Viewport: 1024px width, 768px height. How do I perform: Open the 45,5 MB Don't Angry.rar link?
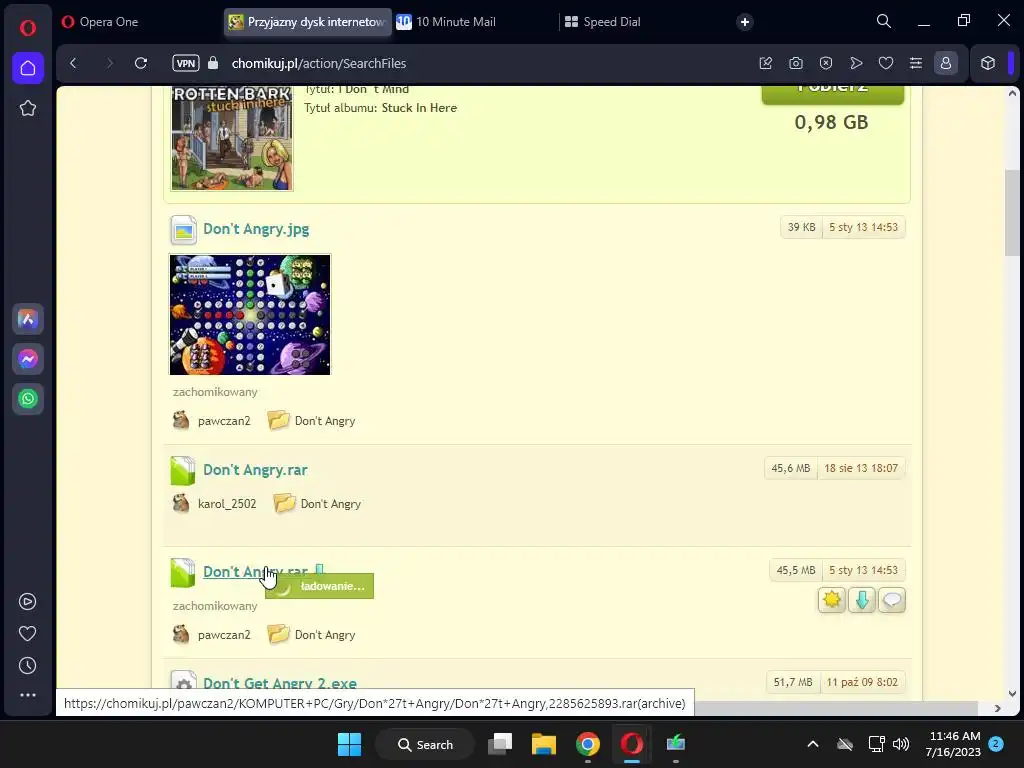pos(255,571)
